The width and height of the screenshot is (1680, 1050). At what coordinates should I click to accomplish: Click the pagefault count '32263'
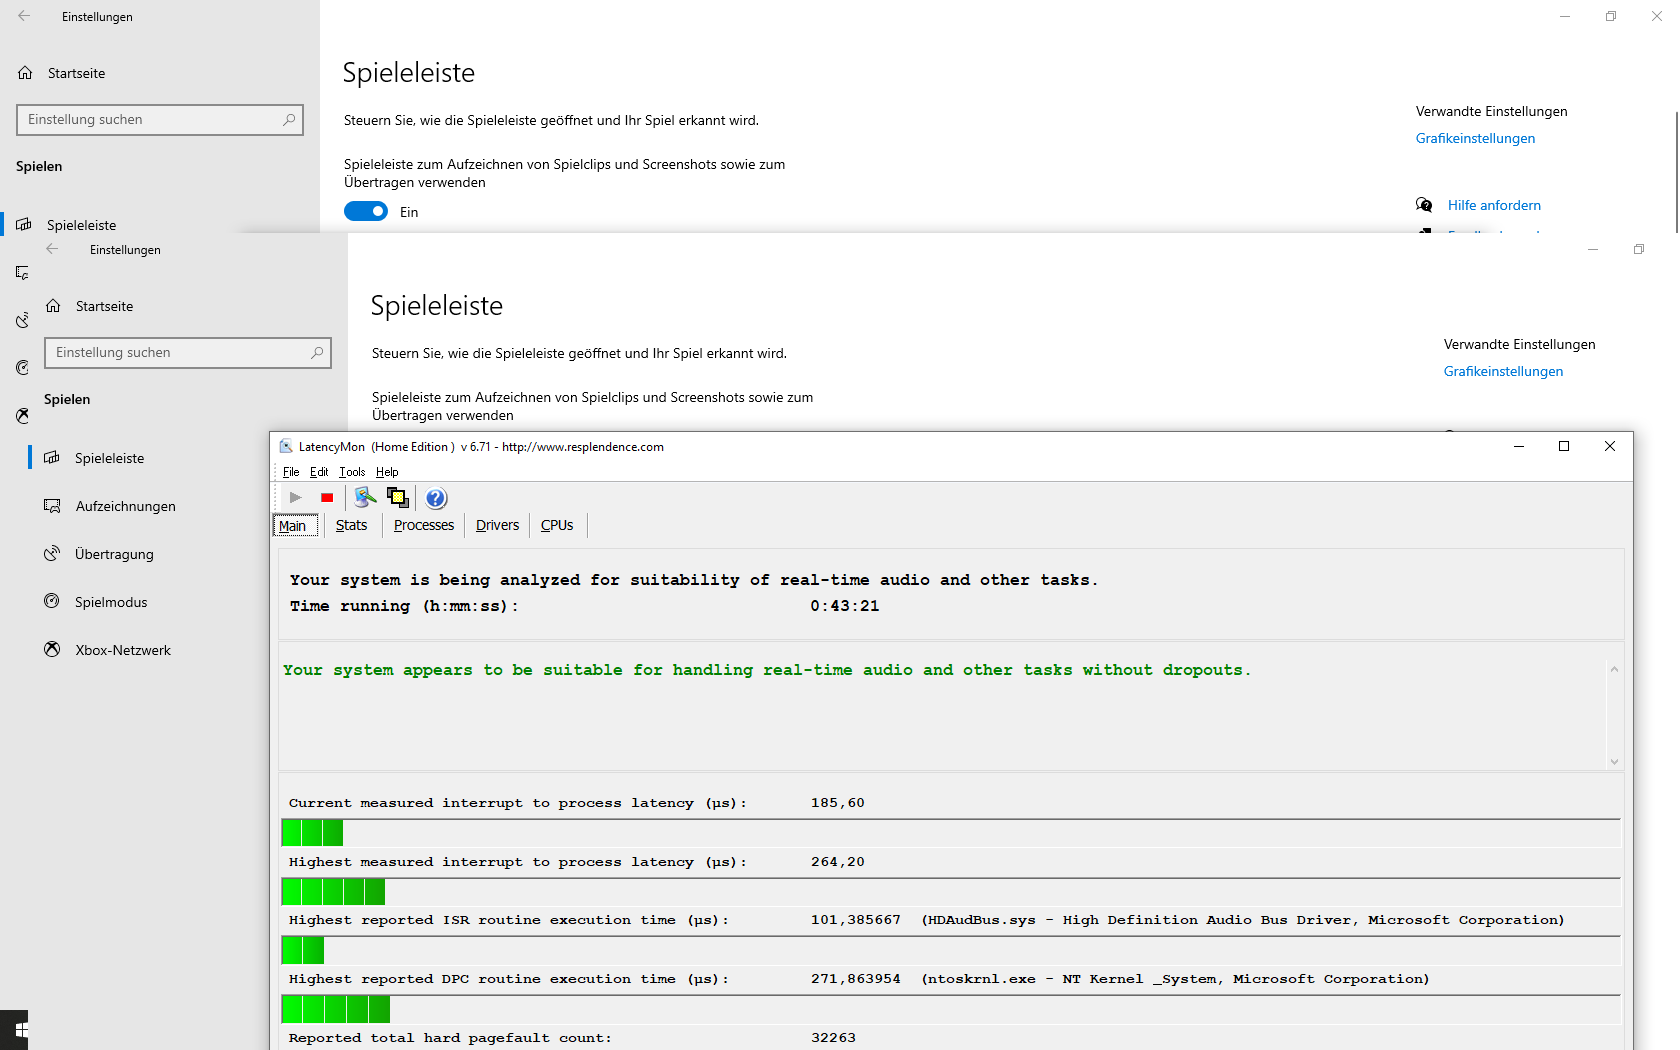834,1038
